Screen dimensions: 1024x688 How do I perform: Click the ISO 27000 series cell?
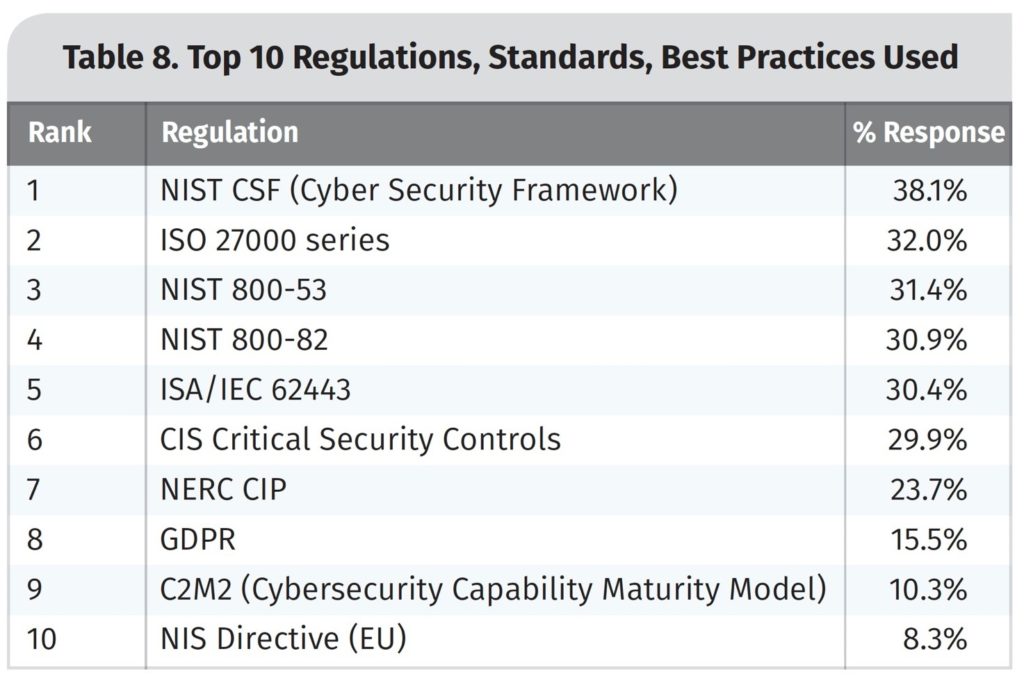click(275, 240)
